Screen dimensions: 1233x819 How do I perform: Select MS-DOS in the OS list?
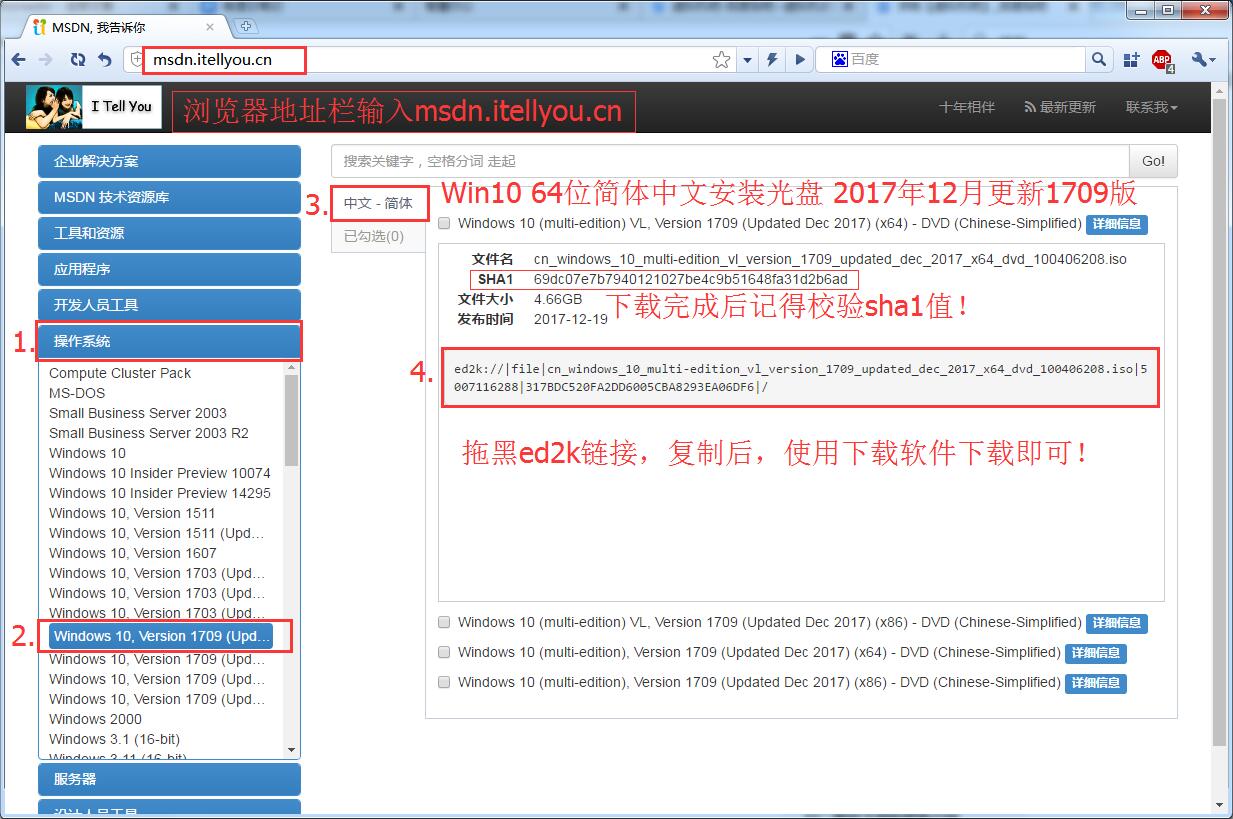coord(77,393)
